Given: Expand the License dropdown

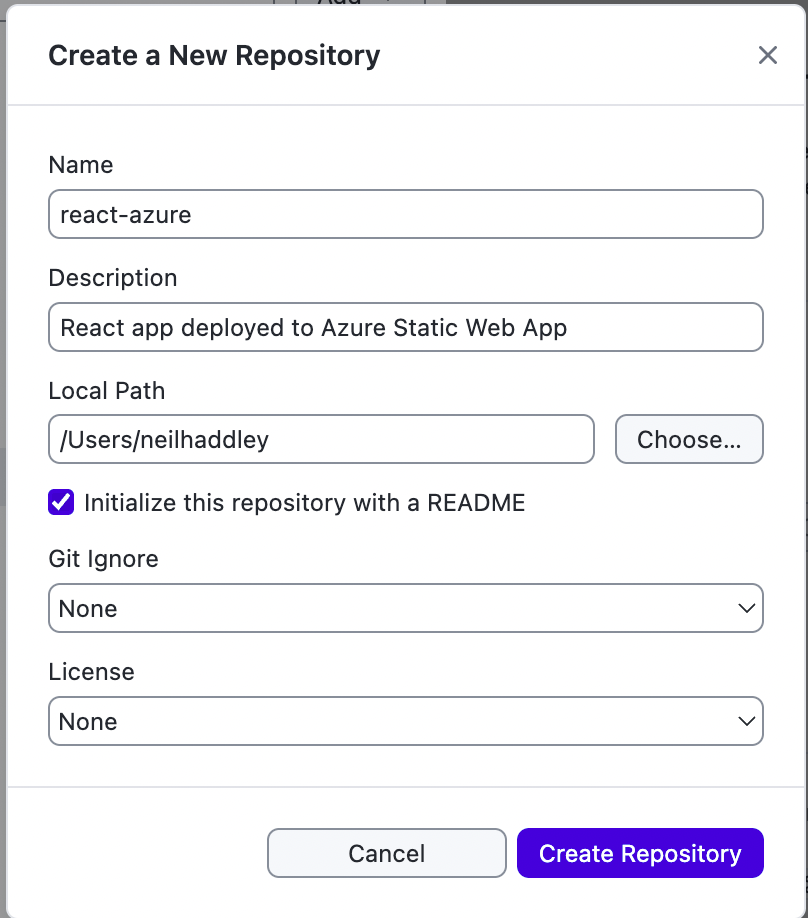Looking at the screenshot, I should click(x=405, y=722).
